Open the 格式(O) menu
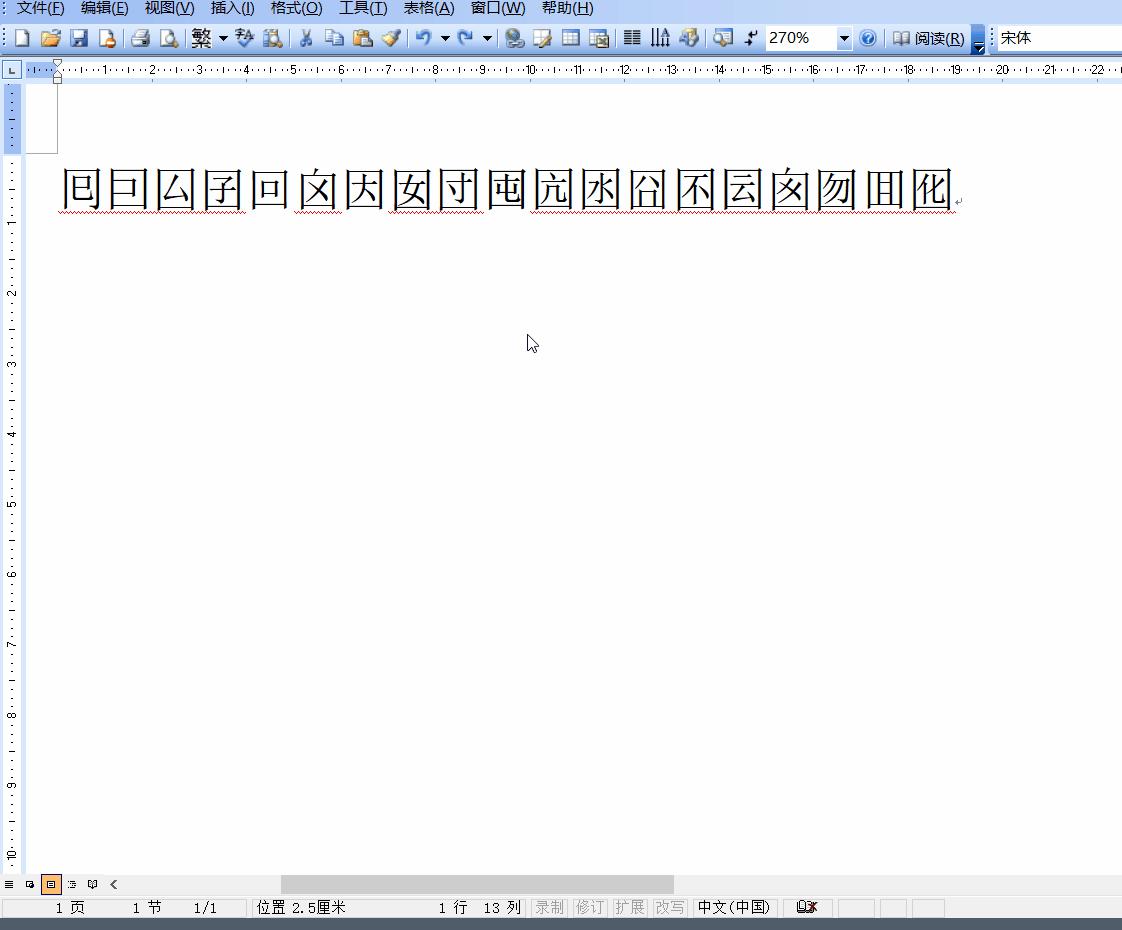 point(296,9)
